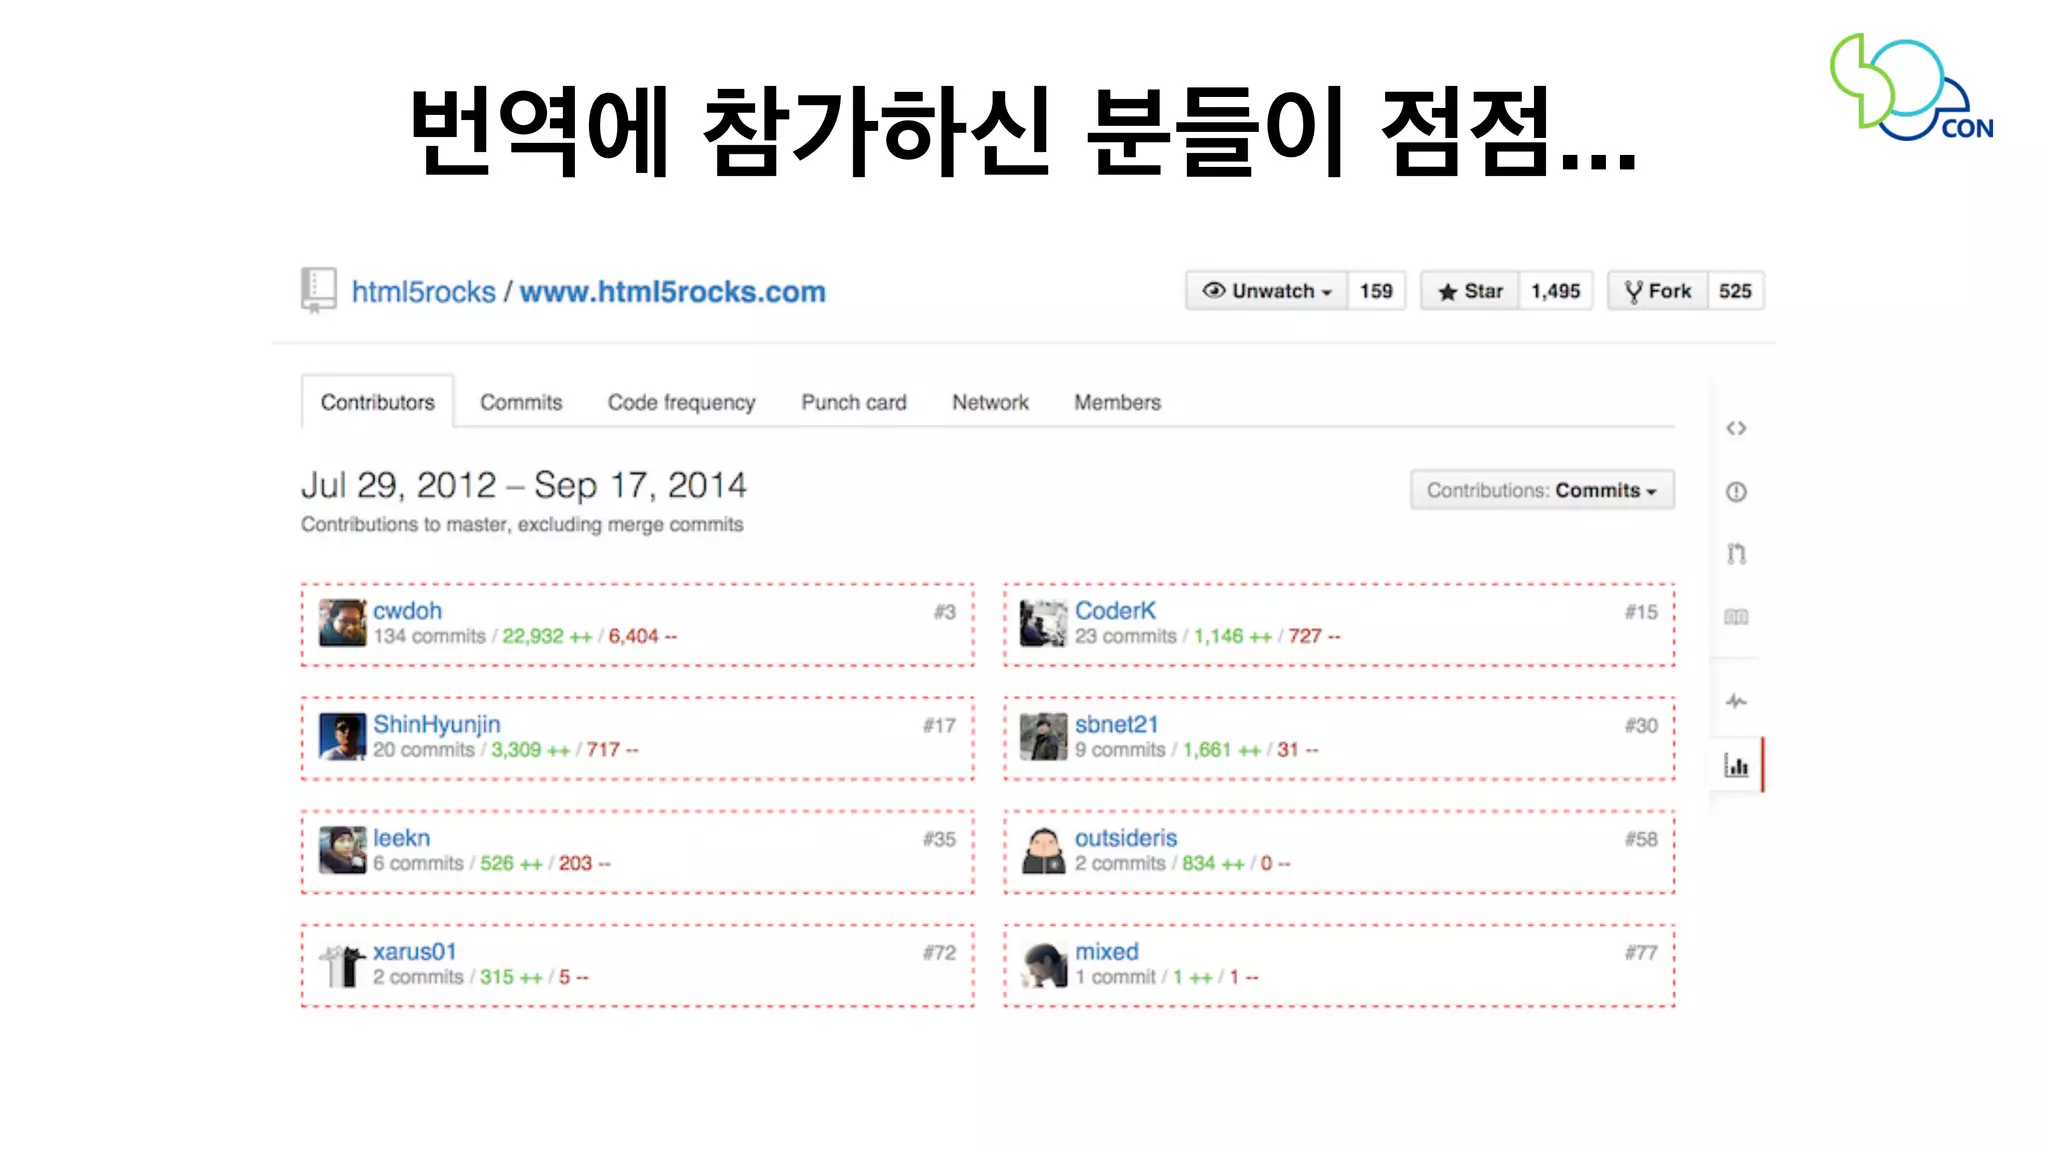Click outsideris's avatar image
The image size is (2048, 1152).
click(x=1044, y=850)
